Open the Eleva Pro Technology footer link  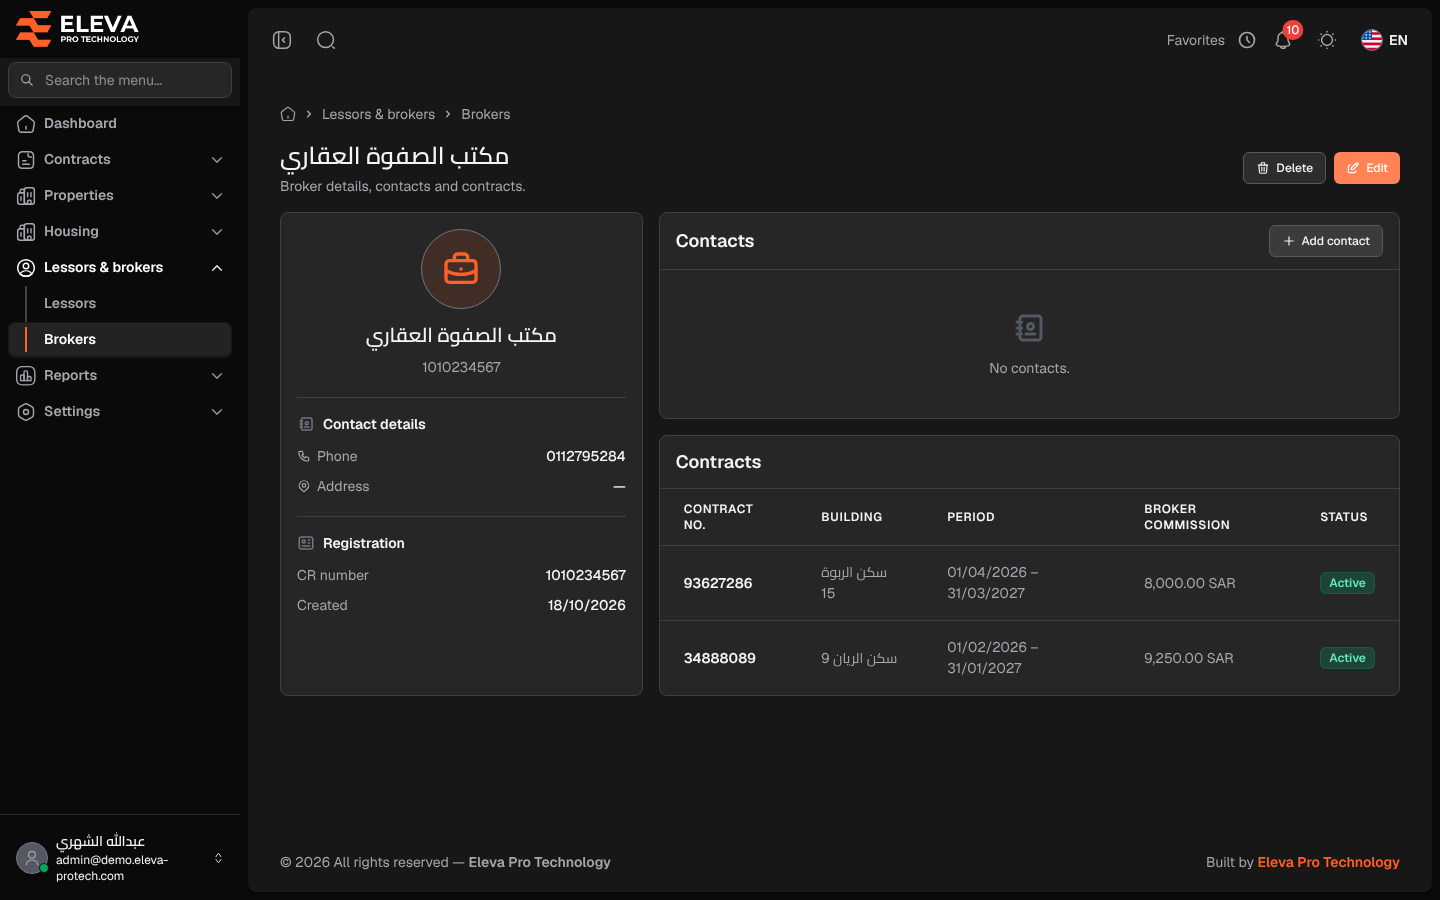coord(1328,862)
